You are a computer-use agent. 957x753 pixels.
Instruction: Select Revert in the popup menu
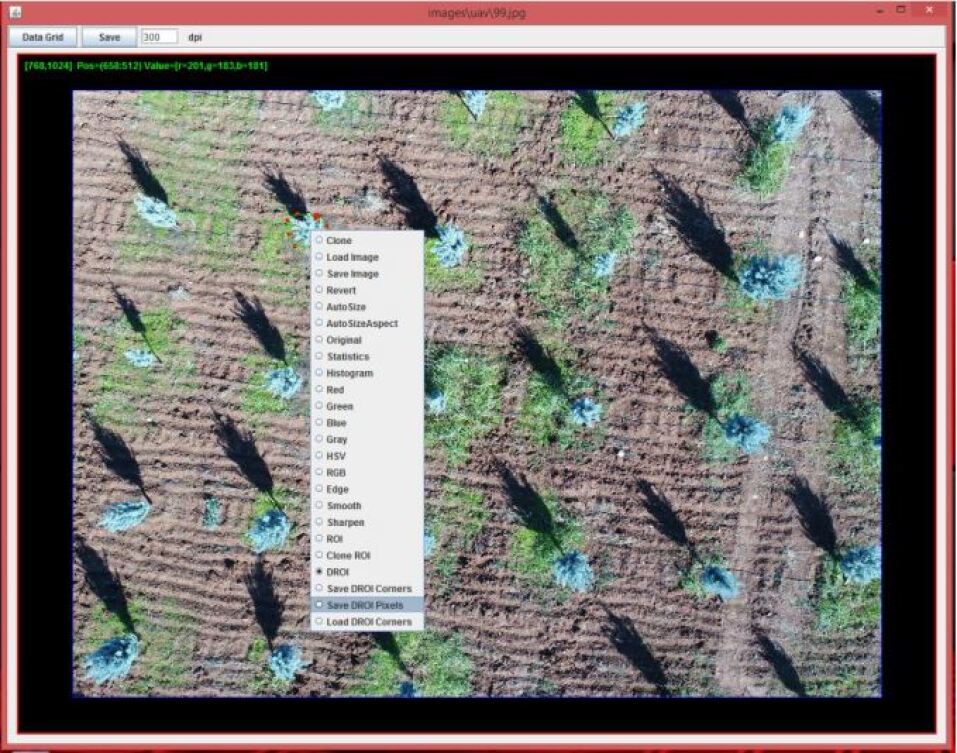[340, 290]
